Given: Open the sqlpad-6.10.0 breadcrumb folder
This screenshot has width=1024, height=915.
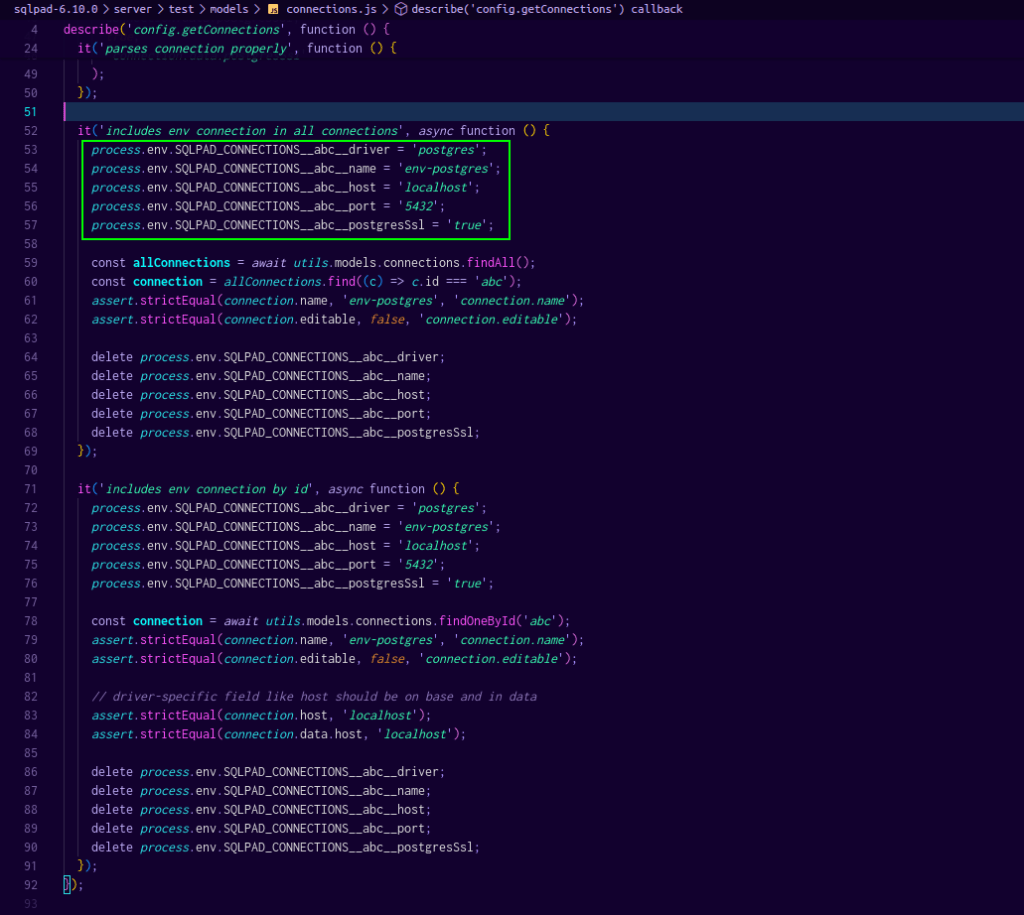Looking at the screenshot, I should pos(55,9).
